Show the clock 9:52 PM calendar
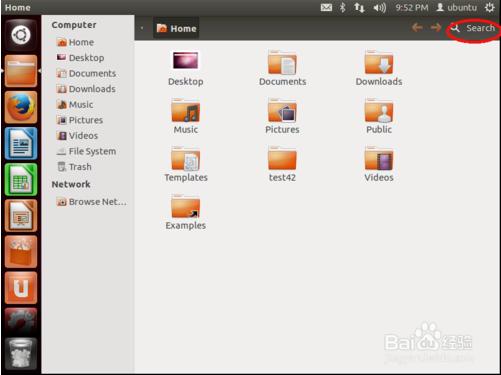The width and height of the screenshot is (501, 375). tap(412, 7)
